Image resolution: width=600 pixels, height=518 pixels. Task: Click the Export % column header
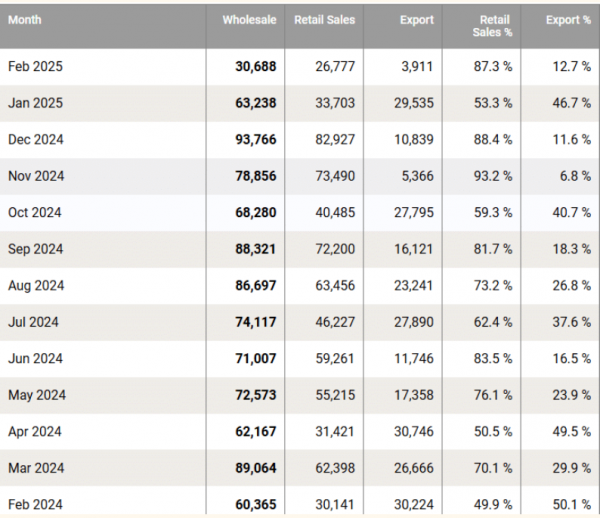click(568, 19)
